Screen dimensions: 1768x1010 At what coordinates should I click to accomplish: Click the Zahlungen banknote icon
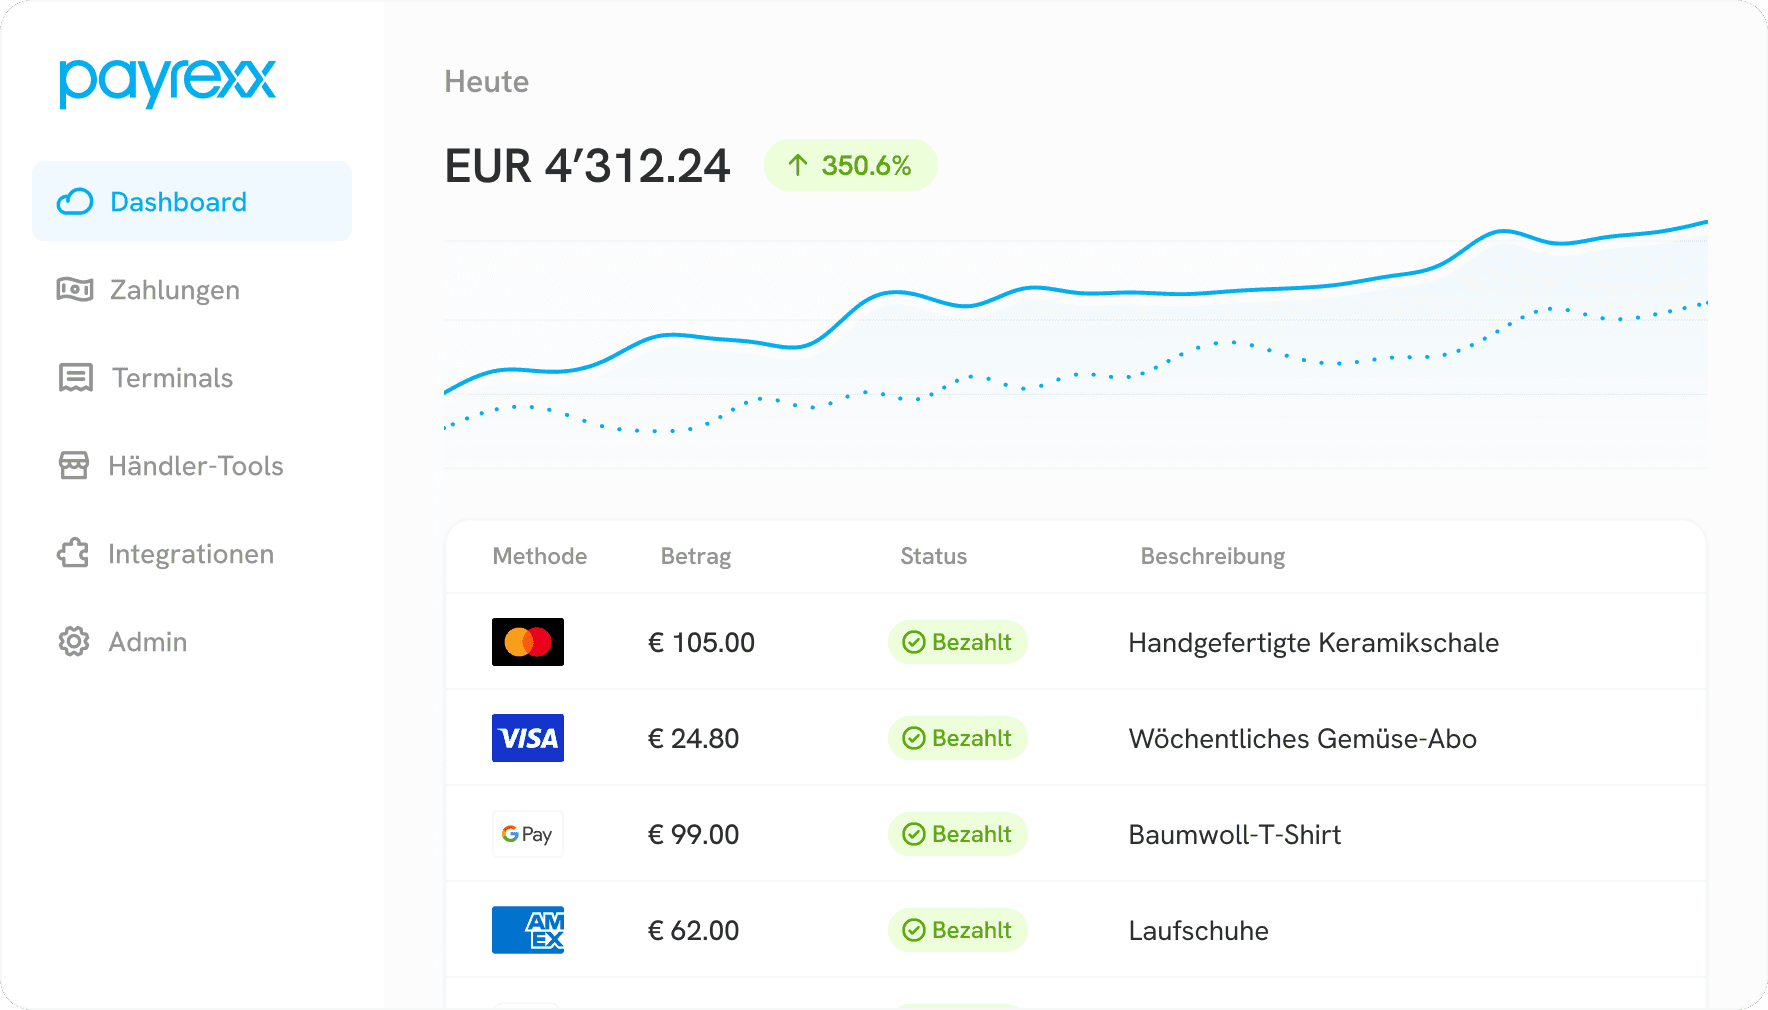75,290
